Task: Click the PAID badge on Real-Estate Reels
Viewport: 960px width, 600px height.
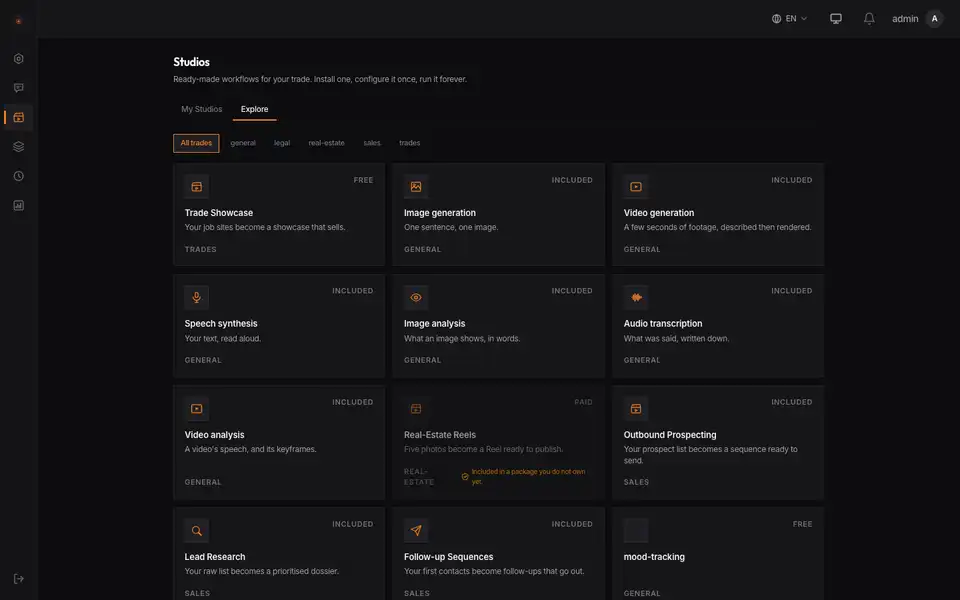Action: (583, 402)
